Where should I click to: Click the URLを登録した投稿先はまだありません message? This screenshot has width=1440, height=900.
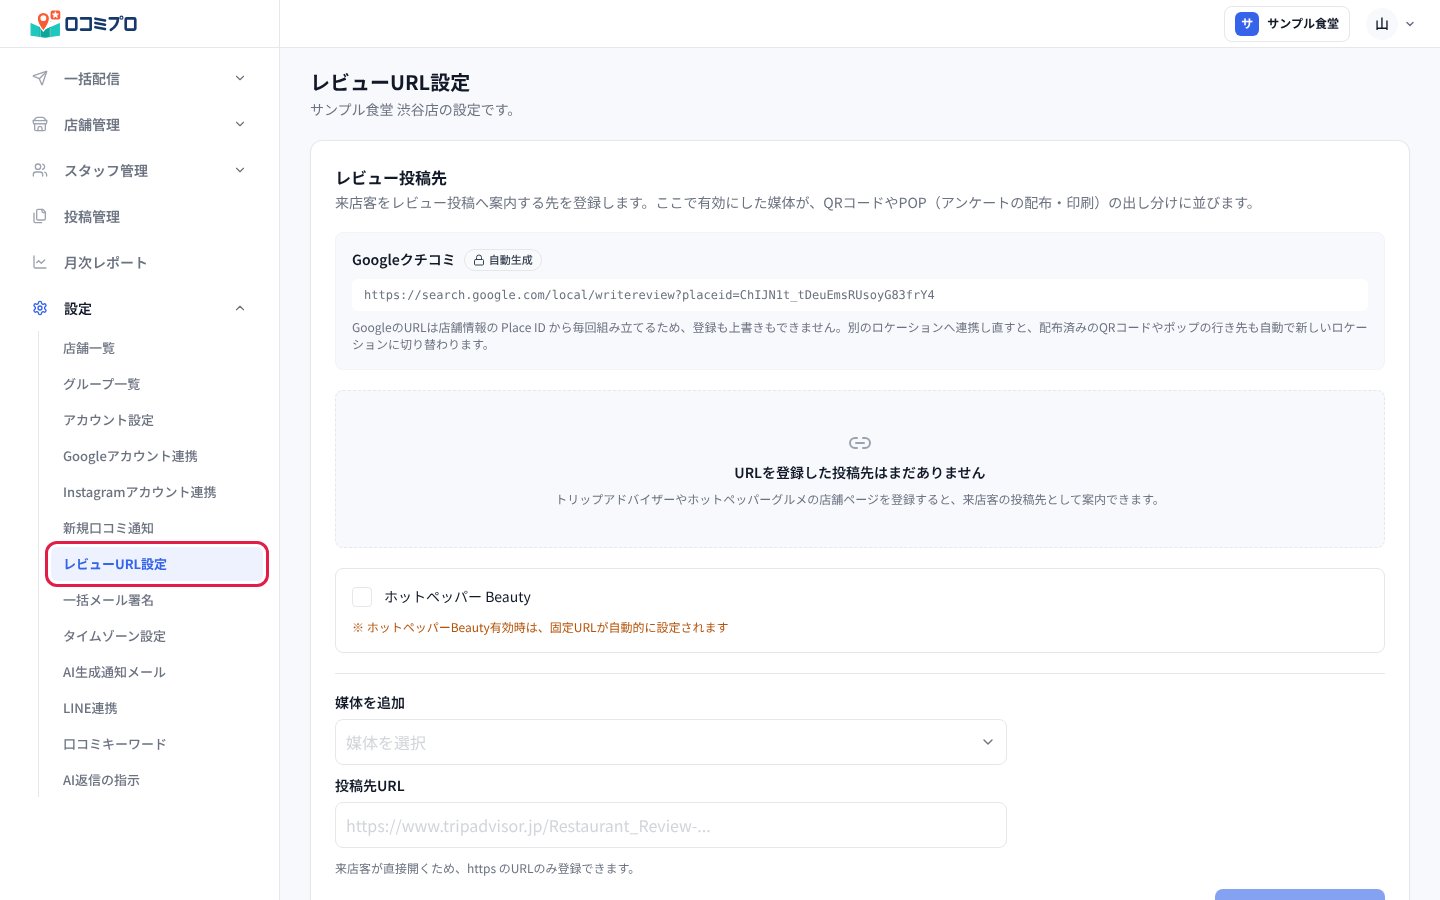[x=860, y=473]
